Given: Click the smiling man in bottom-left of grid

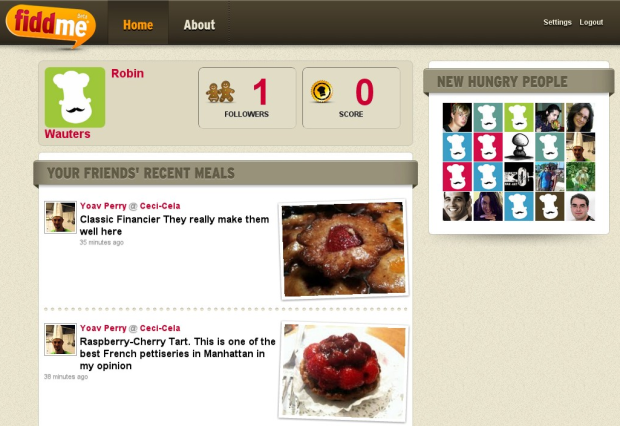Looking at the screenshot, I should tap(457, 206).
